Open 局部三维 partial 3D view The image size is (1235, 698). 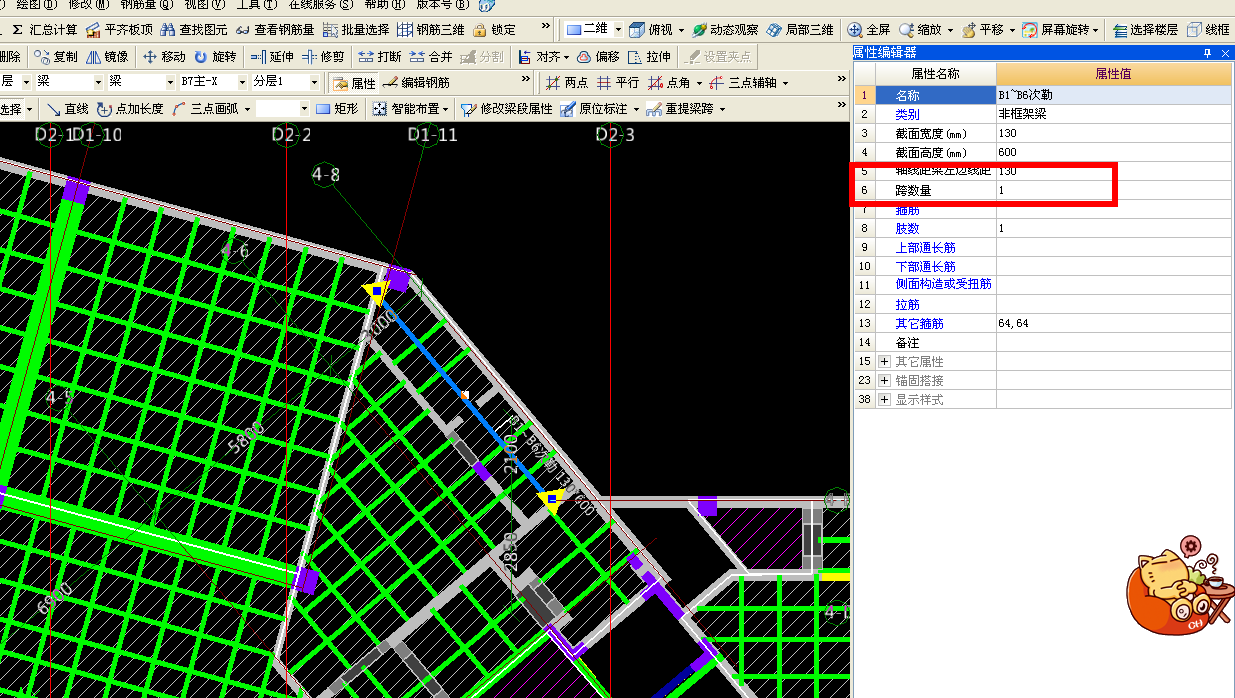click(801, 30)
